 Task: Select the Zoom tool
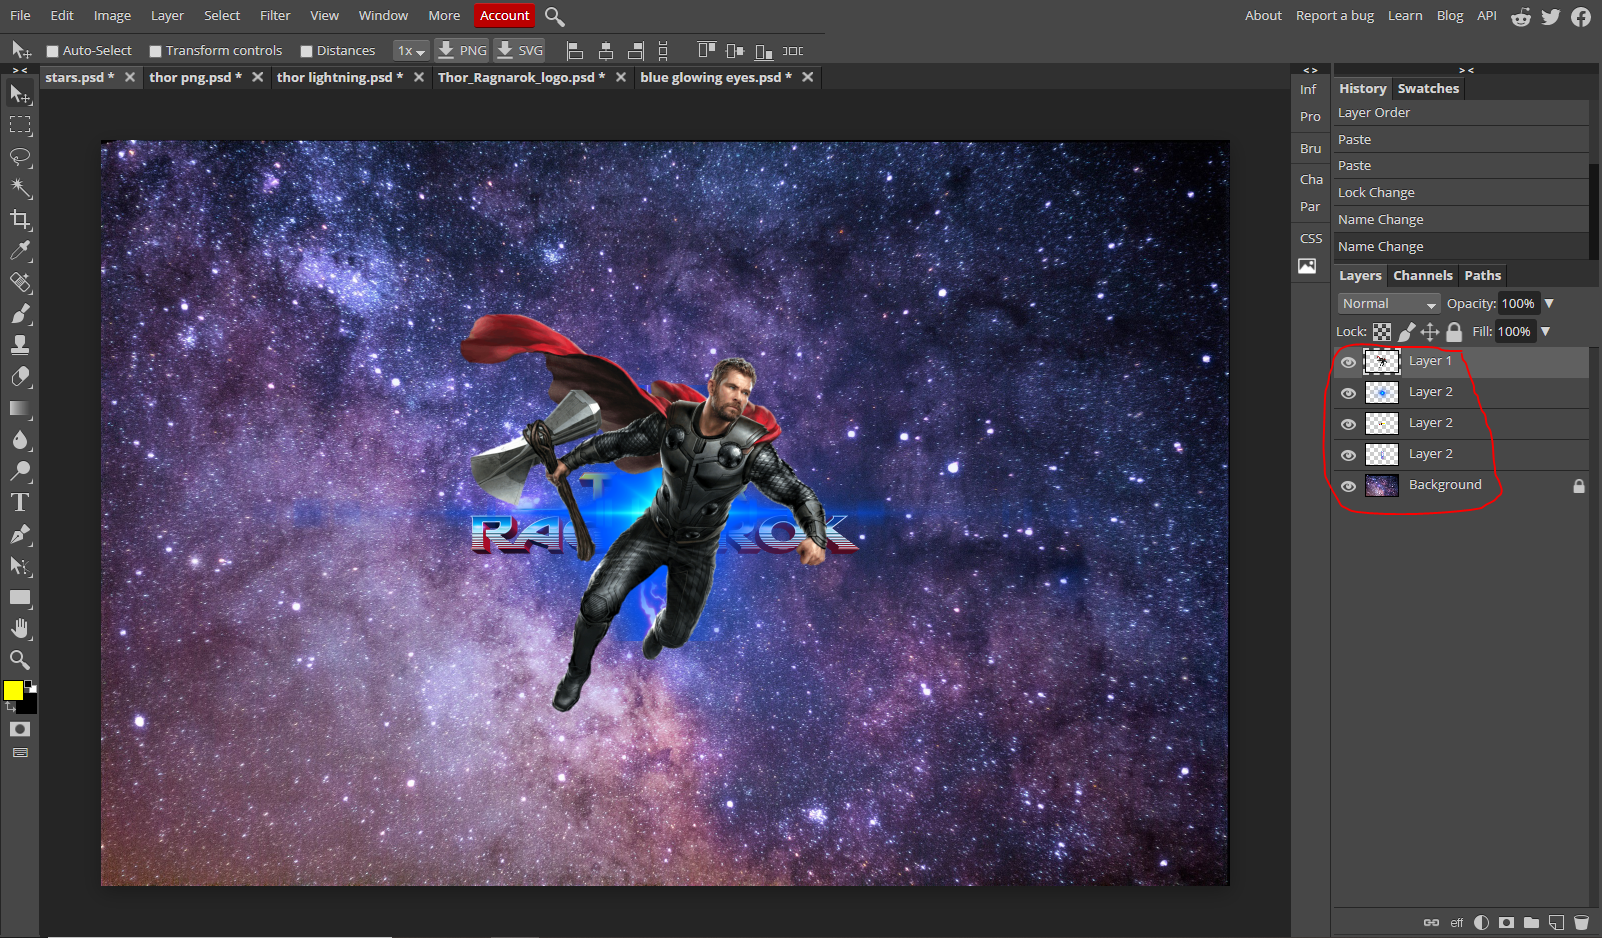tap(20, 660)
